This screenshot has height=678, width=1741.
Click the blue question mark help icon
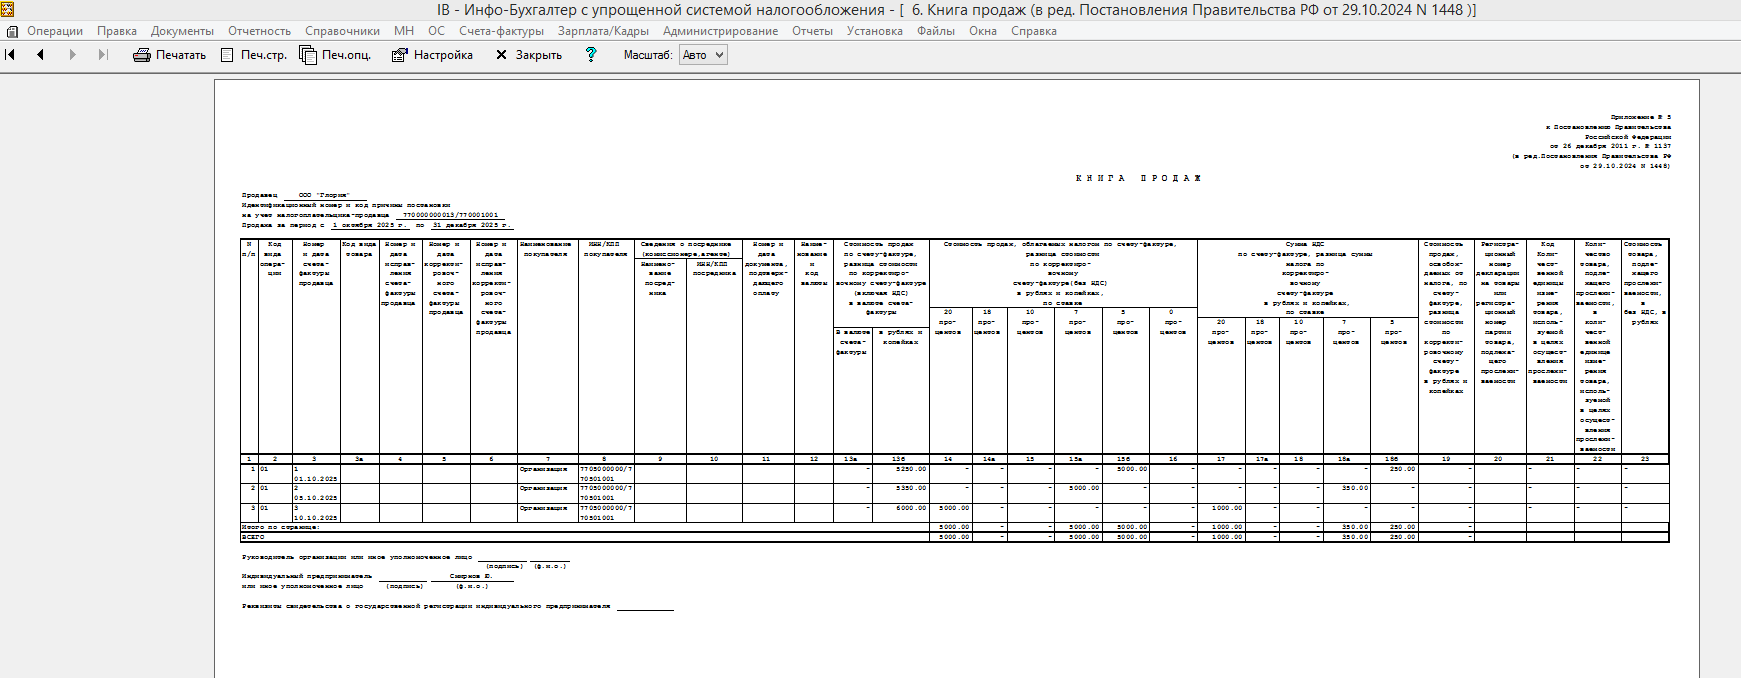(591, 55)
